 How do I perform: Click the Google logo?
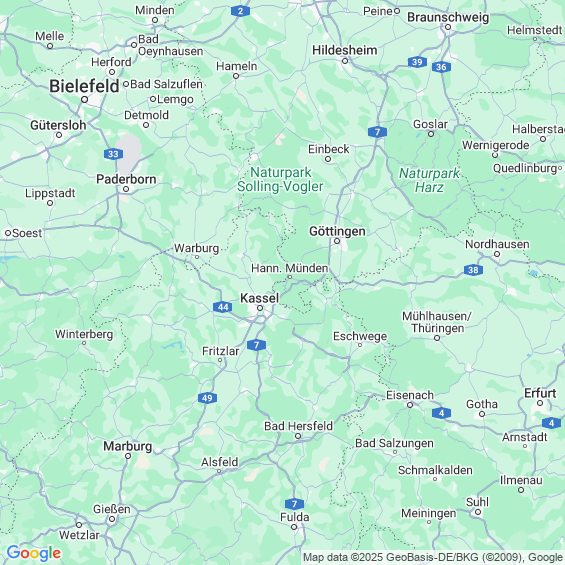pyautogui.click(x=34, y=553)
